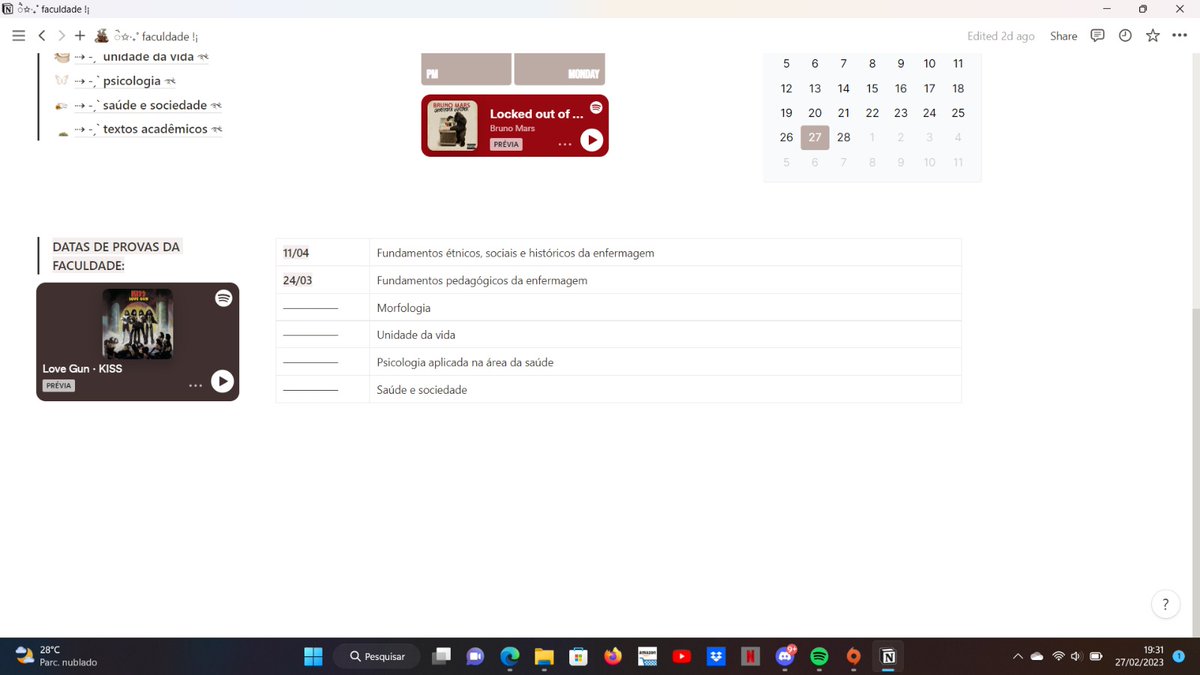This screenshot has width=1200, height=675.
Task: Click the Edited 2d ago label
Action: (1001, 36)
